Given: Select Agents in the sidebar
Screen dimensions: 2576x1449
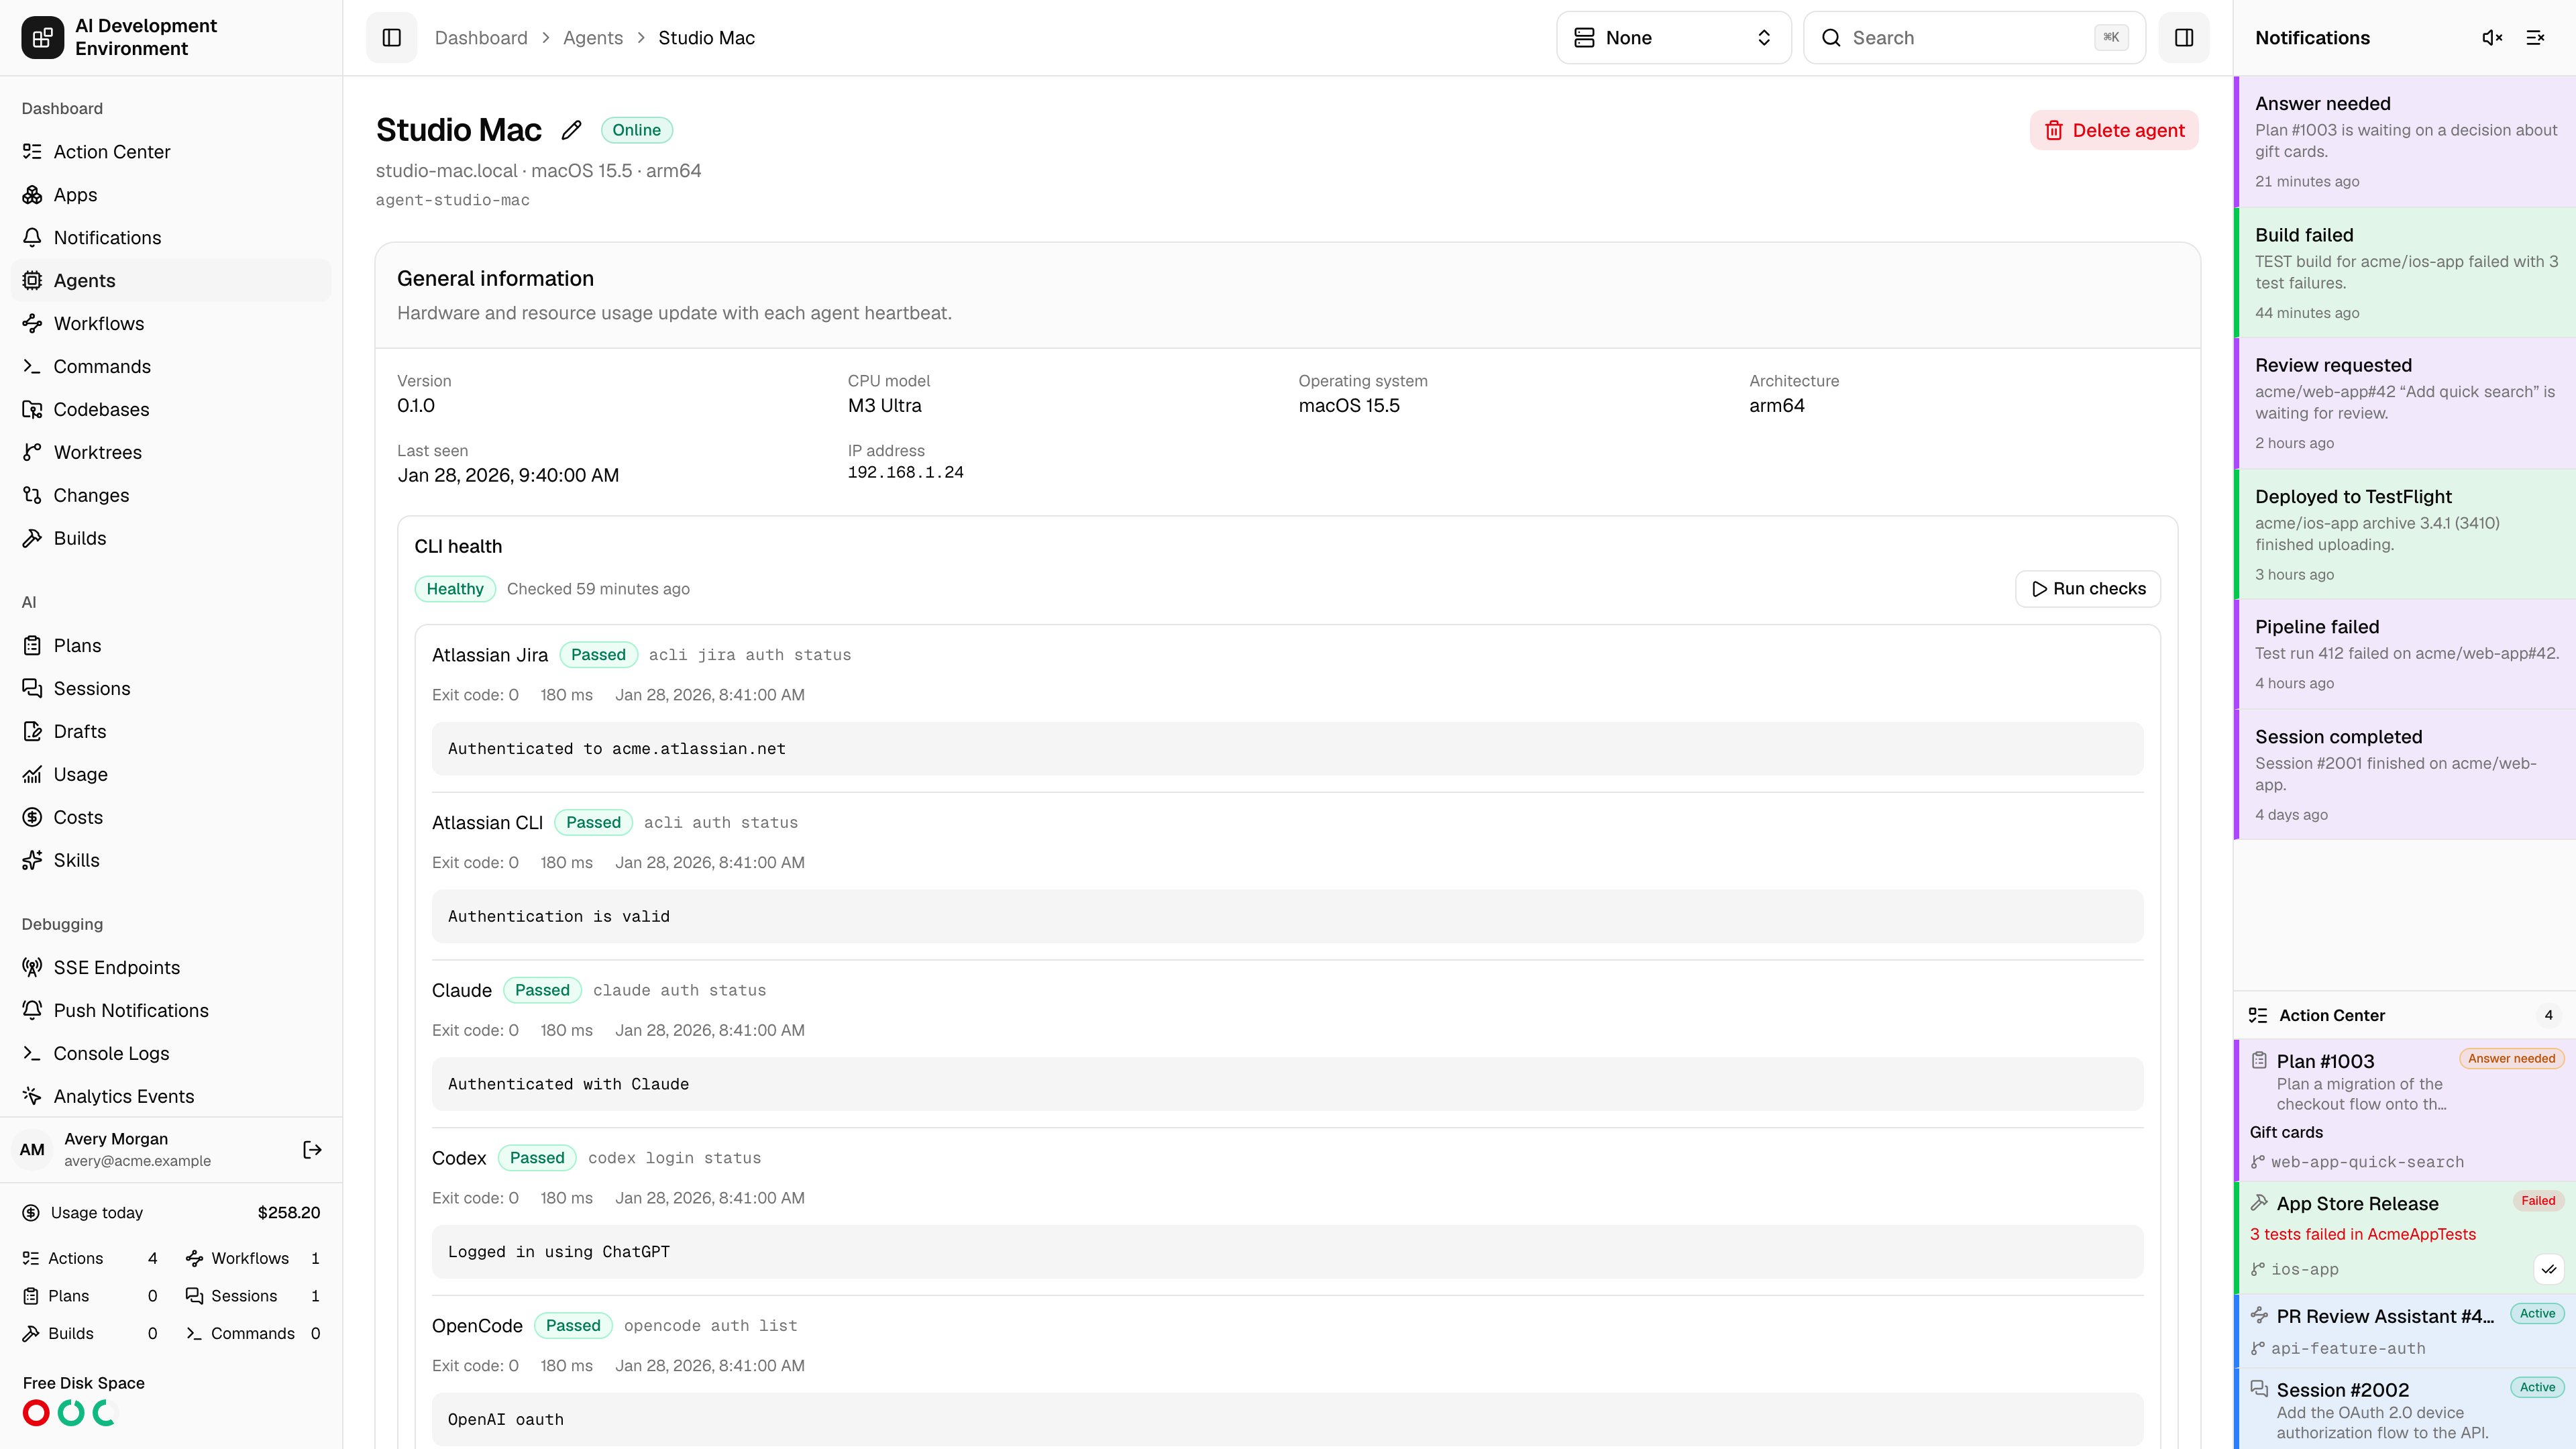Looking at the screenshot, I should point(171,281).
